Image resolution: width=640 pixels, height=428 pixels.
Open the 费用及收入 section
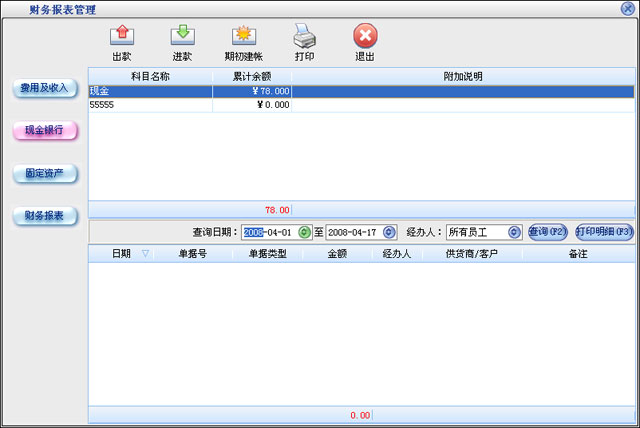click(x=45, y=88)
